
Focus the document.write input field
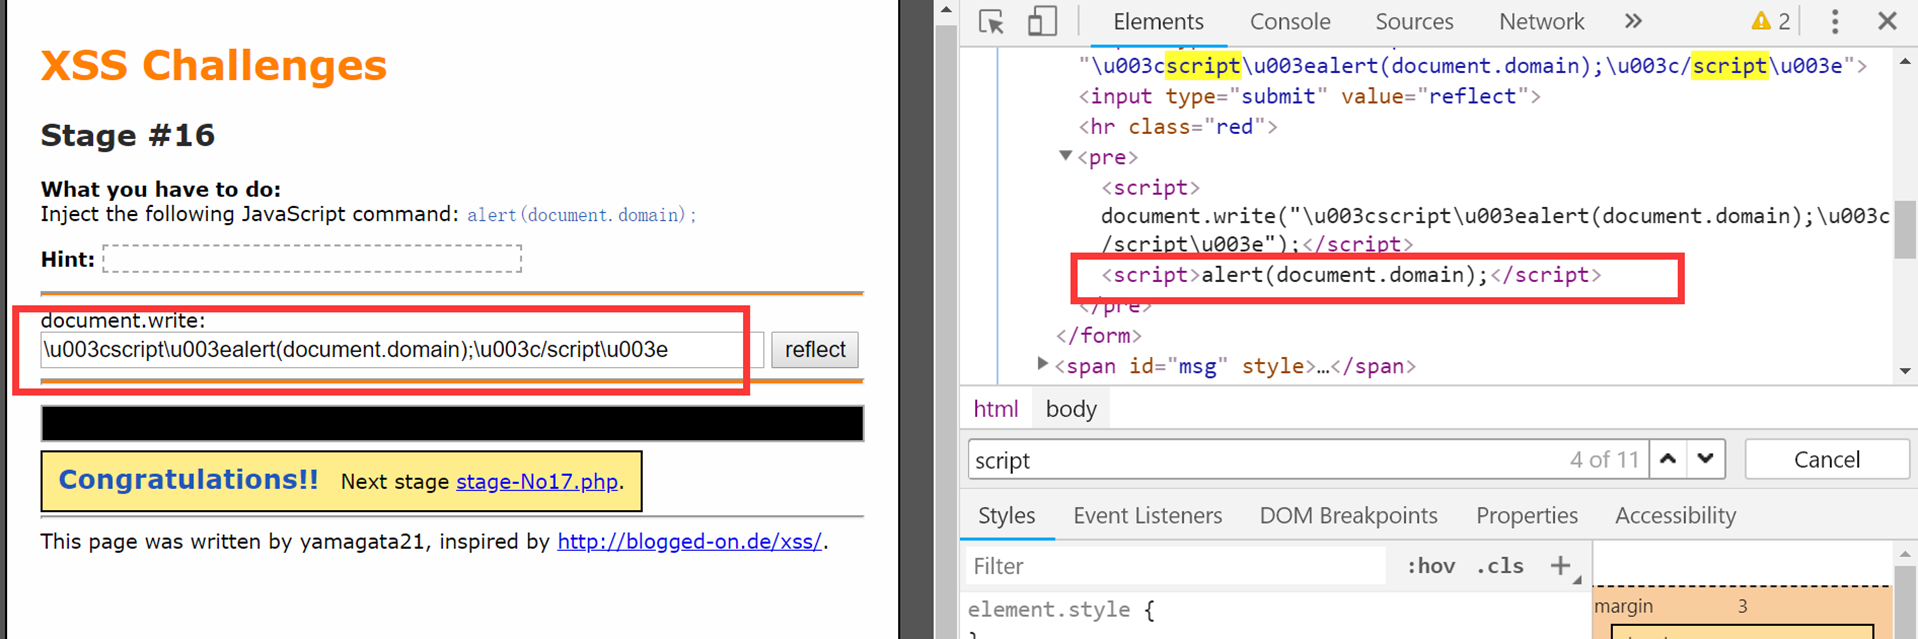(402, 349)
